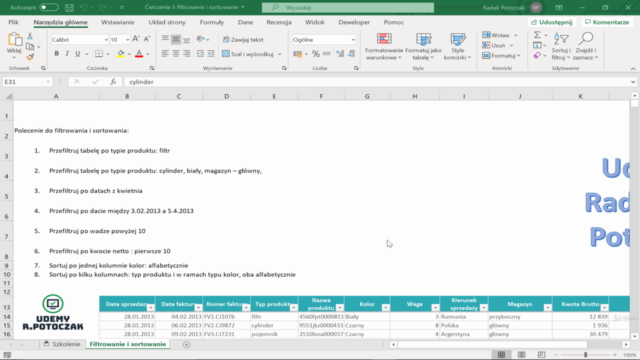Image resolution: width=640 pixels, height=360 pixels.
Task: Click the insert function fx icon
Action: tap(113, 82)
